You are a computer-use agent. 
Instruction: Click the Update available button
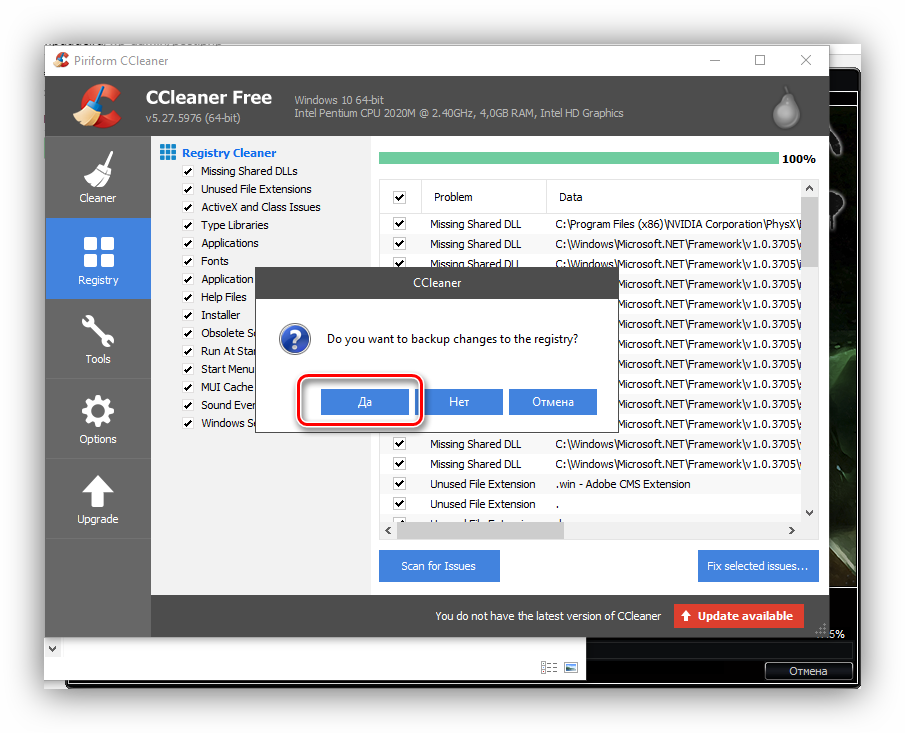[738, 616]
